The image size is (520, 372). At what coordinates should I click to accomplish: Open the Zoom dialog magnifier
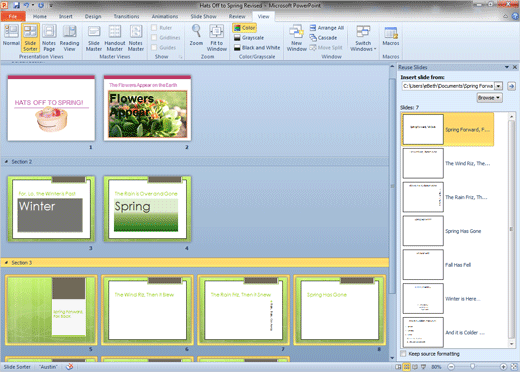[196, 35]
